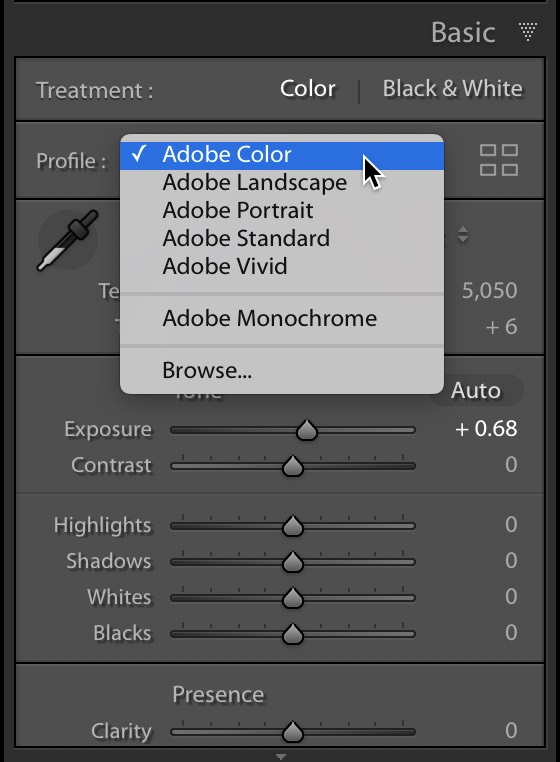This screenshot has width=560, height=762.
Task: Click the Exposure value +0.68 field
Action: 486,429
